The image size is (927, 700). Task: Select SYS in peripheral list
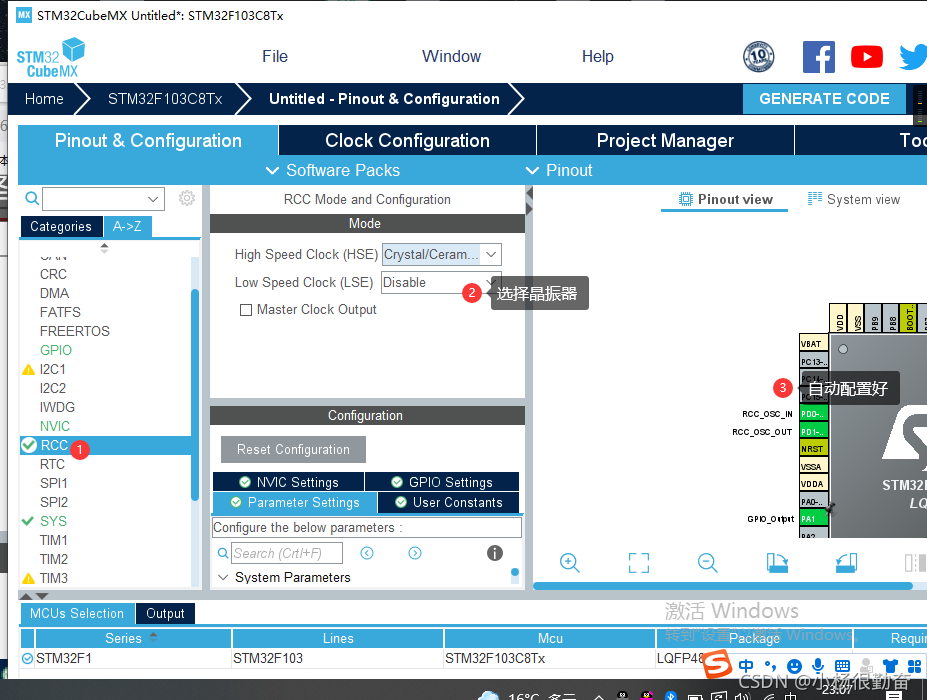tap(53, 521)
